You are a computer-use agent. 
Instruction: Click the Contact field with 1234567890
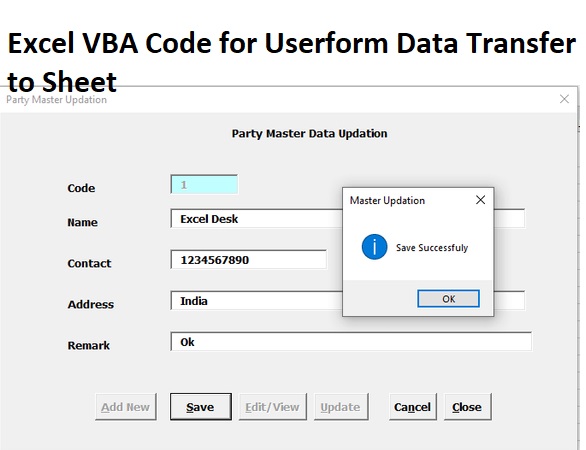pyautogui.click(x=249, y=259)
